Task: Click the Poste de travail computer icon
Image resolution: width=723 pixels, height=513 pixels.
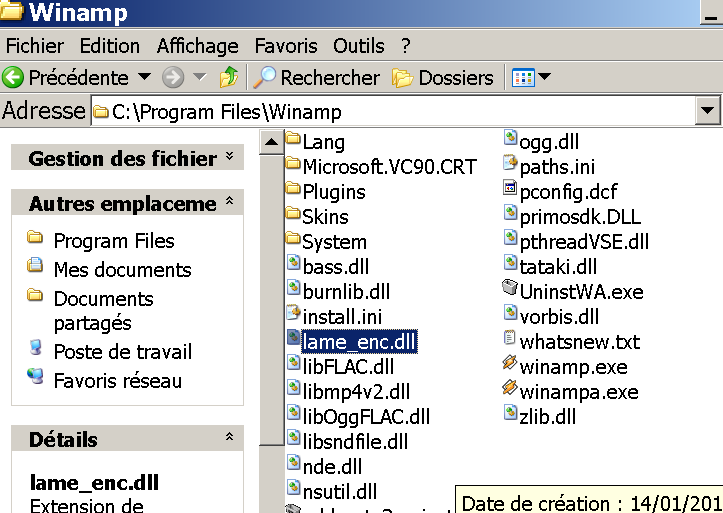Action: click(35, 348)
